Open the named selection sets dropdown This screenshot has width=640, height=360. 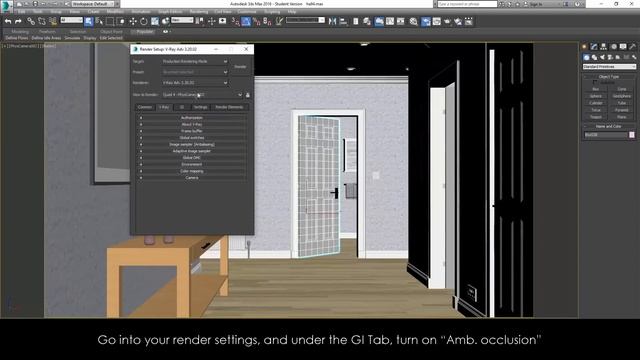pos(305,20)
